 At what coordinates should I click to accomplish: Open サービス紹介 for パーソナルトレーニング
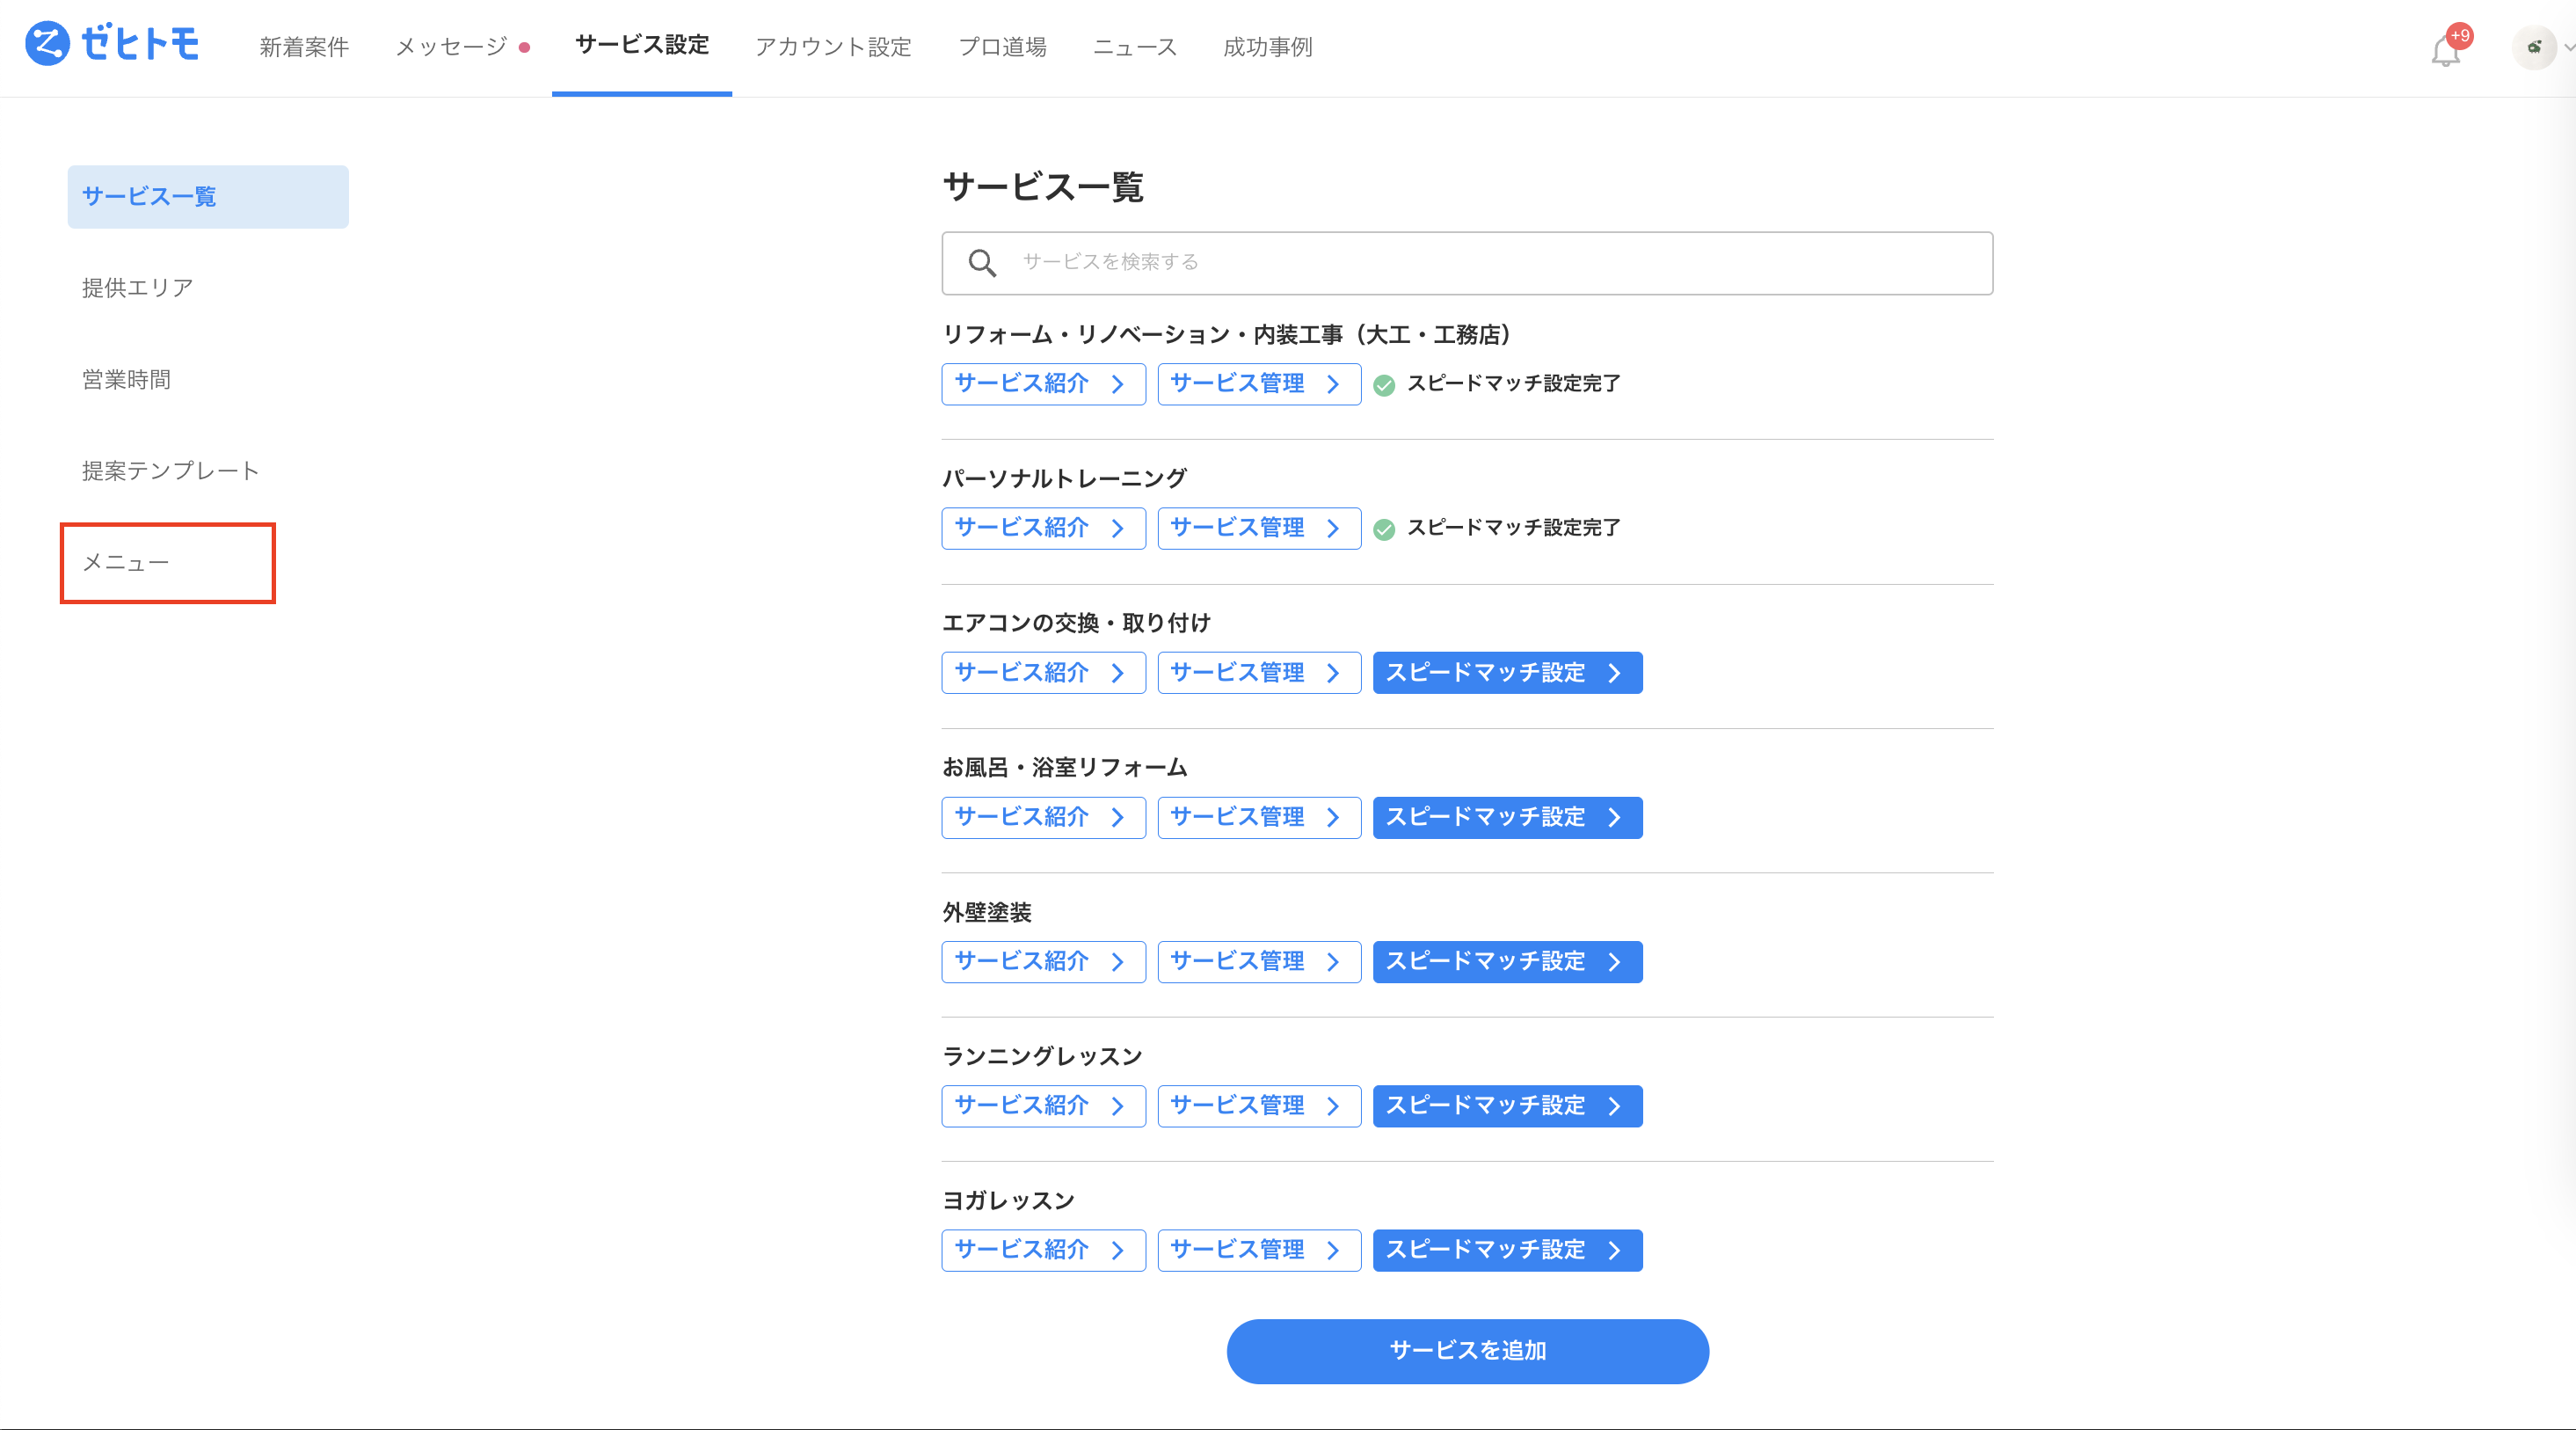tap(1043, 528)
